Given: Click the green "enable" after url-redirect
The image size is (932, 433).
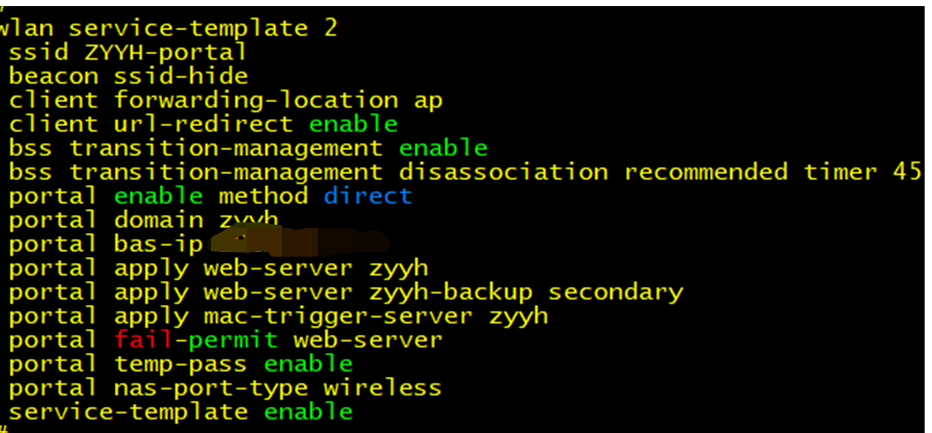Looking at the screenshot, I should pyautogui.click(x=353, y=124).
